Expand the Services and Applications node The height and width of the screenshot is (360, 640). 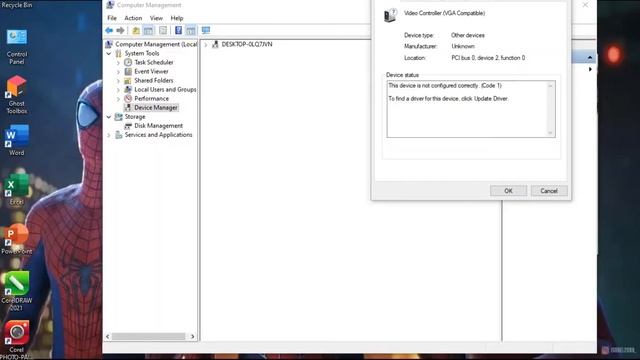tap(109, 135)
